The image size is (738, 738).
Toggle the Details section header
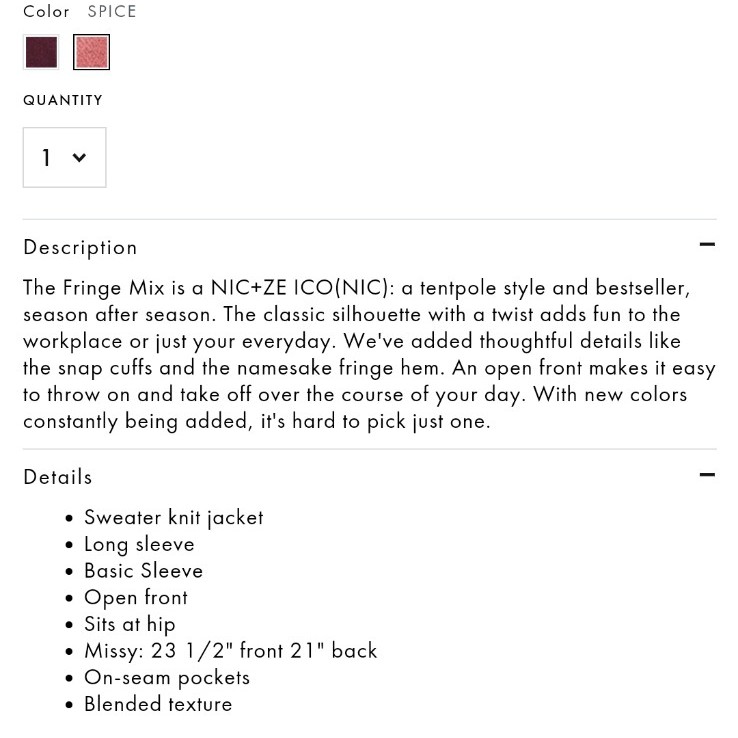click(x=369, y=477)
